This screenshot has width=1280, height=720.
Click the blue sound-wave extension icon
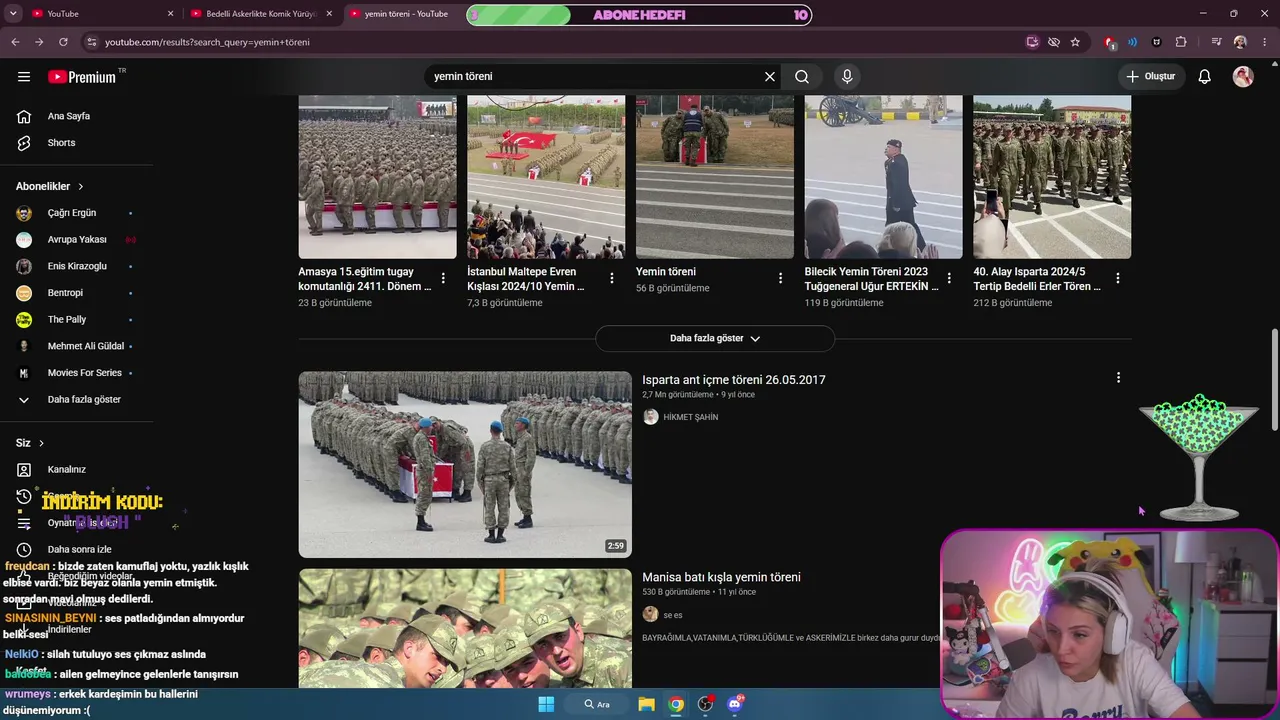1133,42
